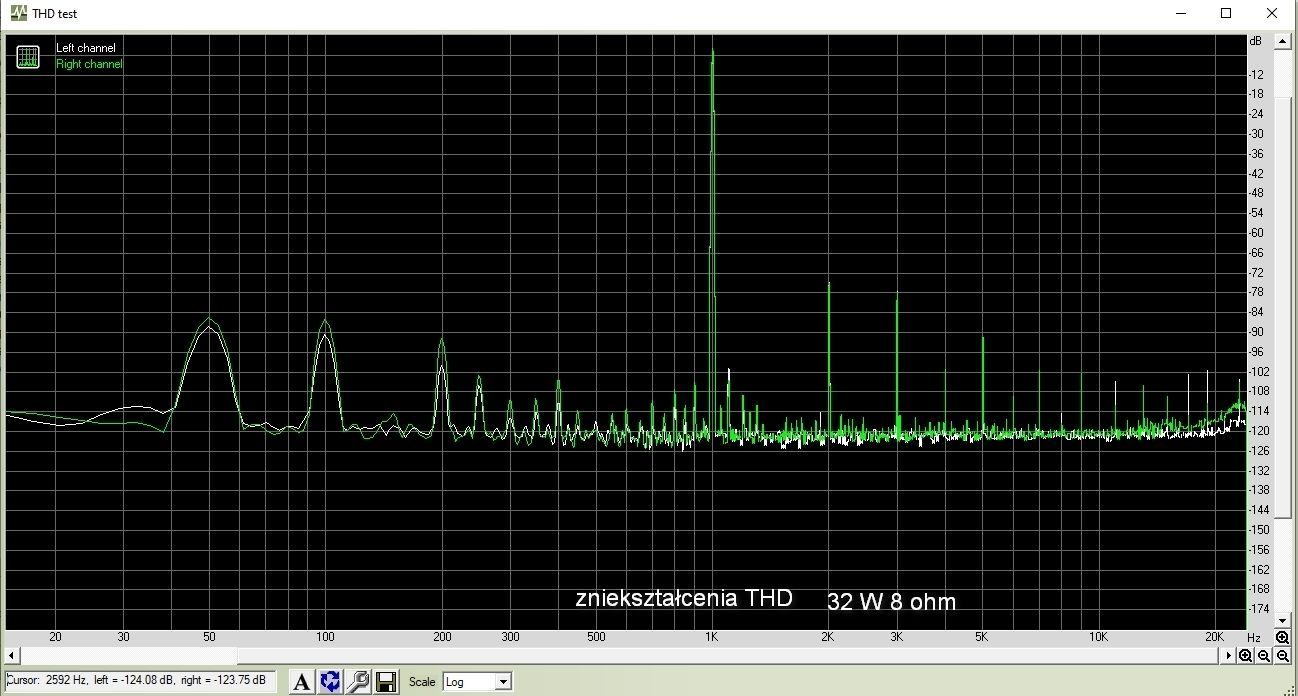Click the vertical scrollbar up arrow
Image resolution: width=1298 pixels, height=696 pixels.
coord(1282,42)
